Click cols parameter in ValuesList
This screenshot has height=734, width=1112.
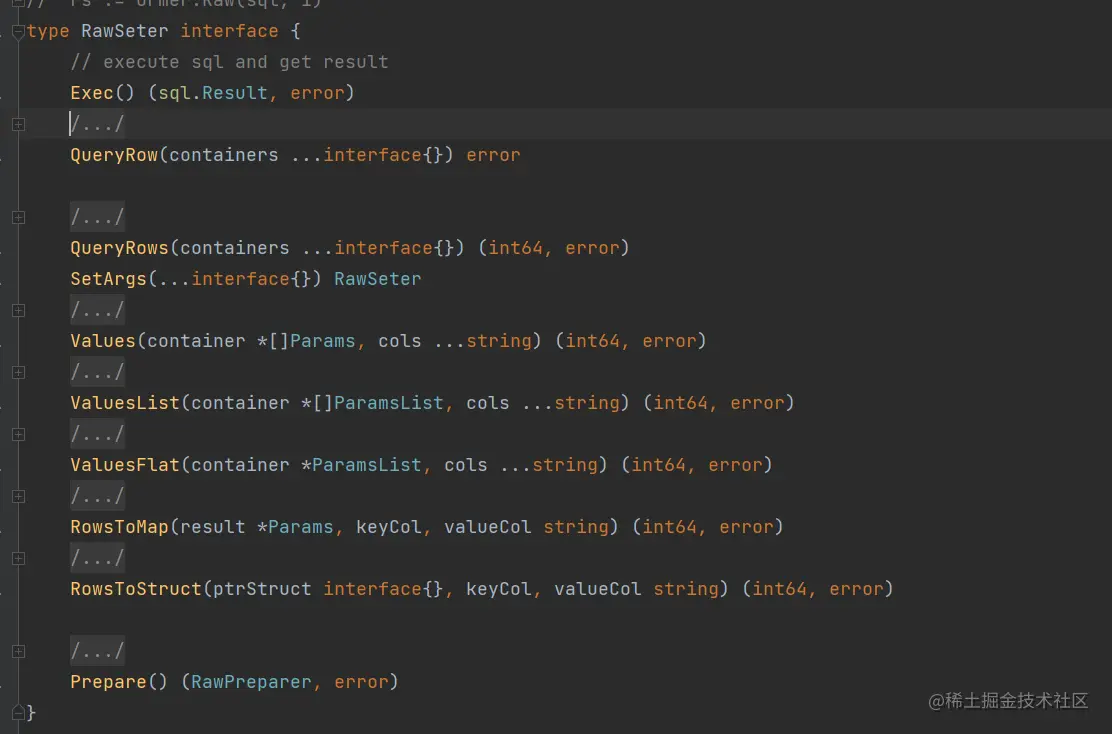(x=488, y=404)
